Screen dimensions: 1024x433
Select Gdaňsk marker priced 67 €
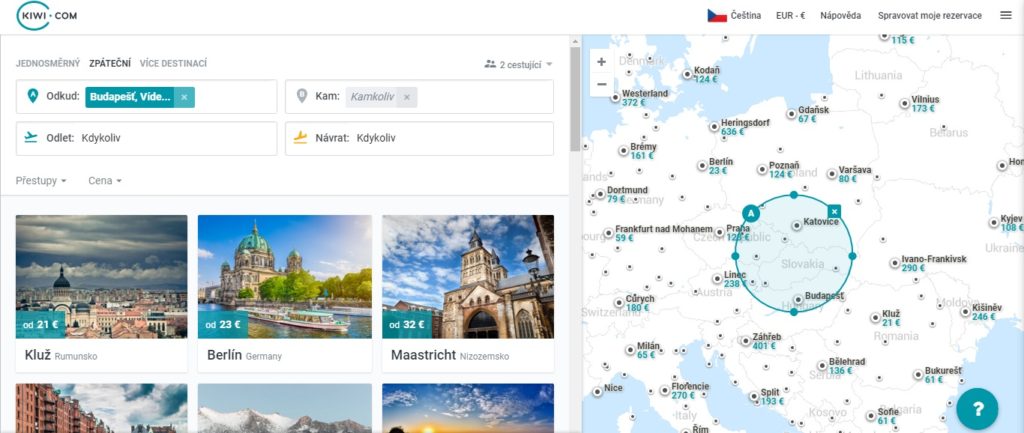[792, 114]
